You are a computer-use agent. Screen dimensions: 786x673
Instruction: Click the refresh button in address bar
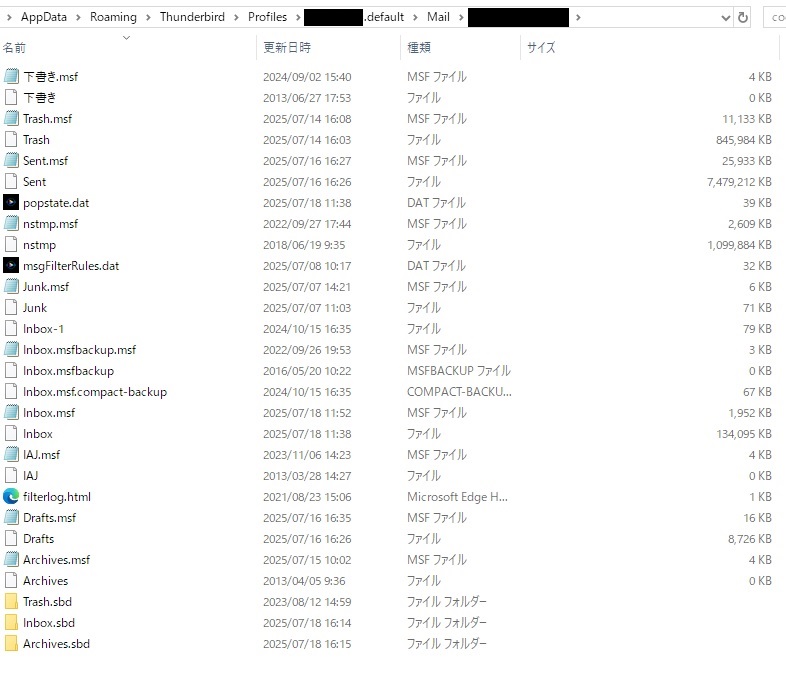(743, 17)
